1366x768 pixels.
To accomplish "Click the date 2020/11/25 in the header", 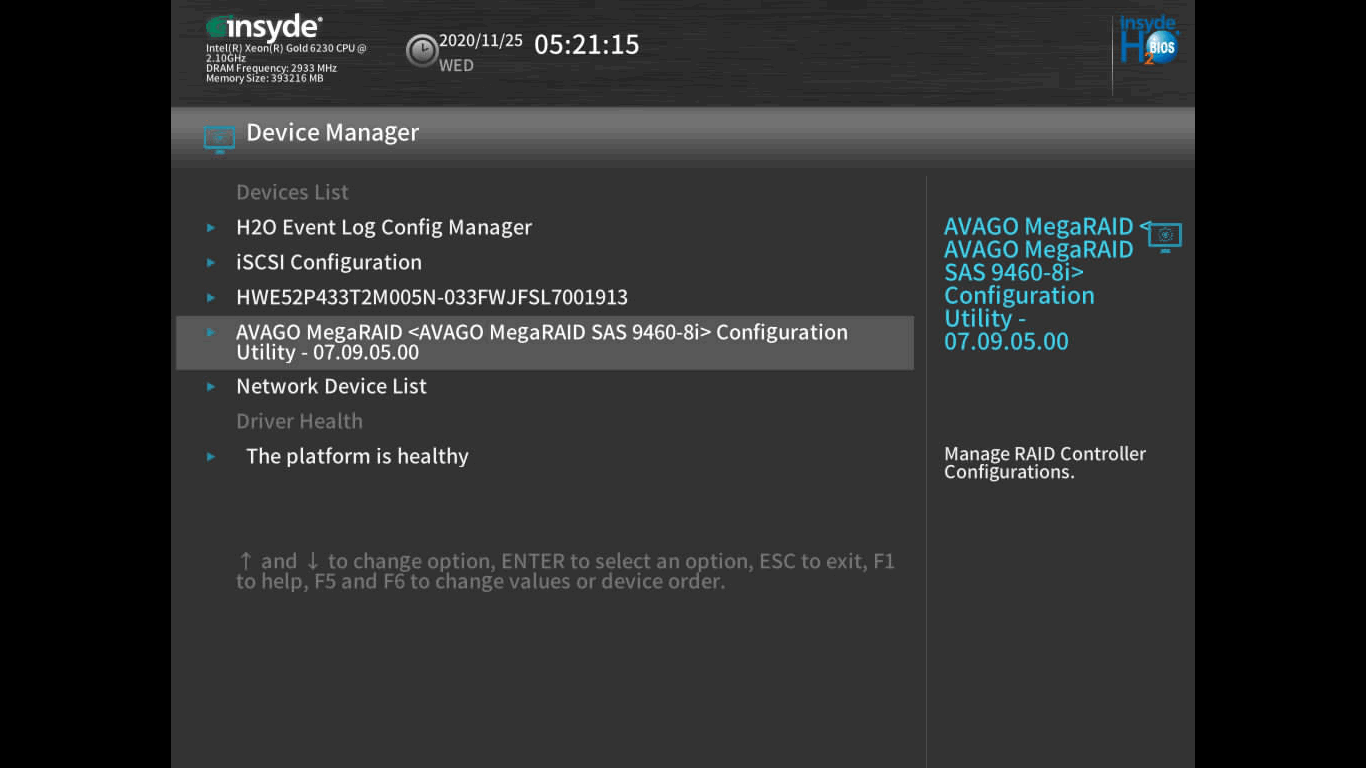I will click(481, 41).
